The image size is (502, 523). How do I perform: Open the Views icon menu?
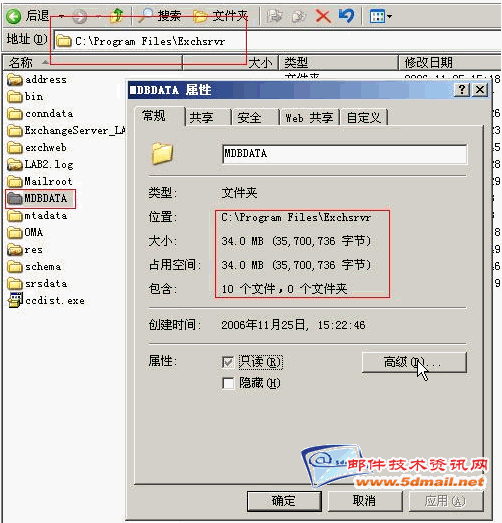(381, 16)
